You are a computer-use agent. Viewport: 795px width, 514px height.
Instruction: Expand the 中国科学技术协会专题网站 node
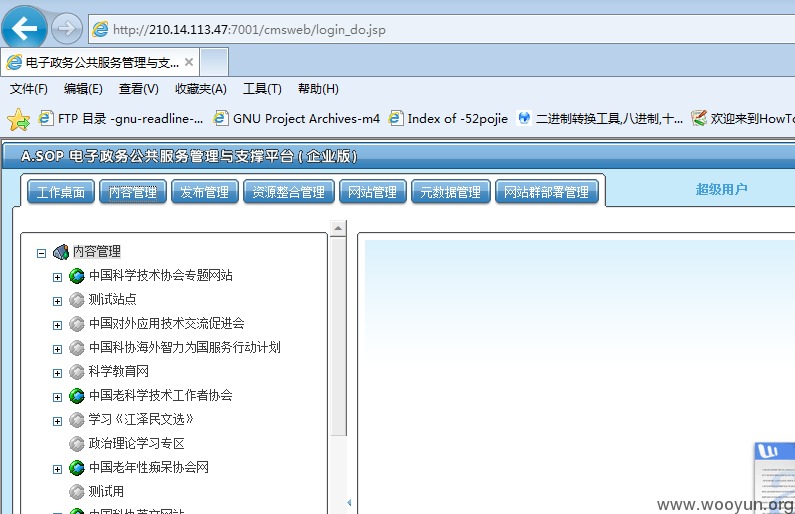tap(57, 277)
